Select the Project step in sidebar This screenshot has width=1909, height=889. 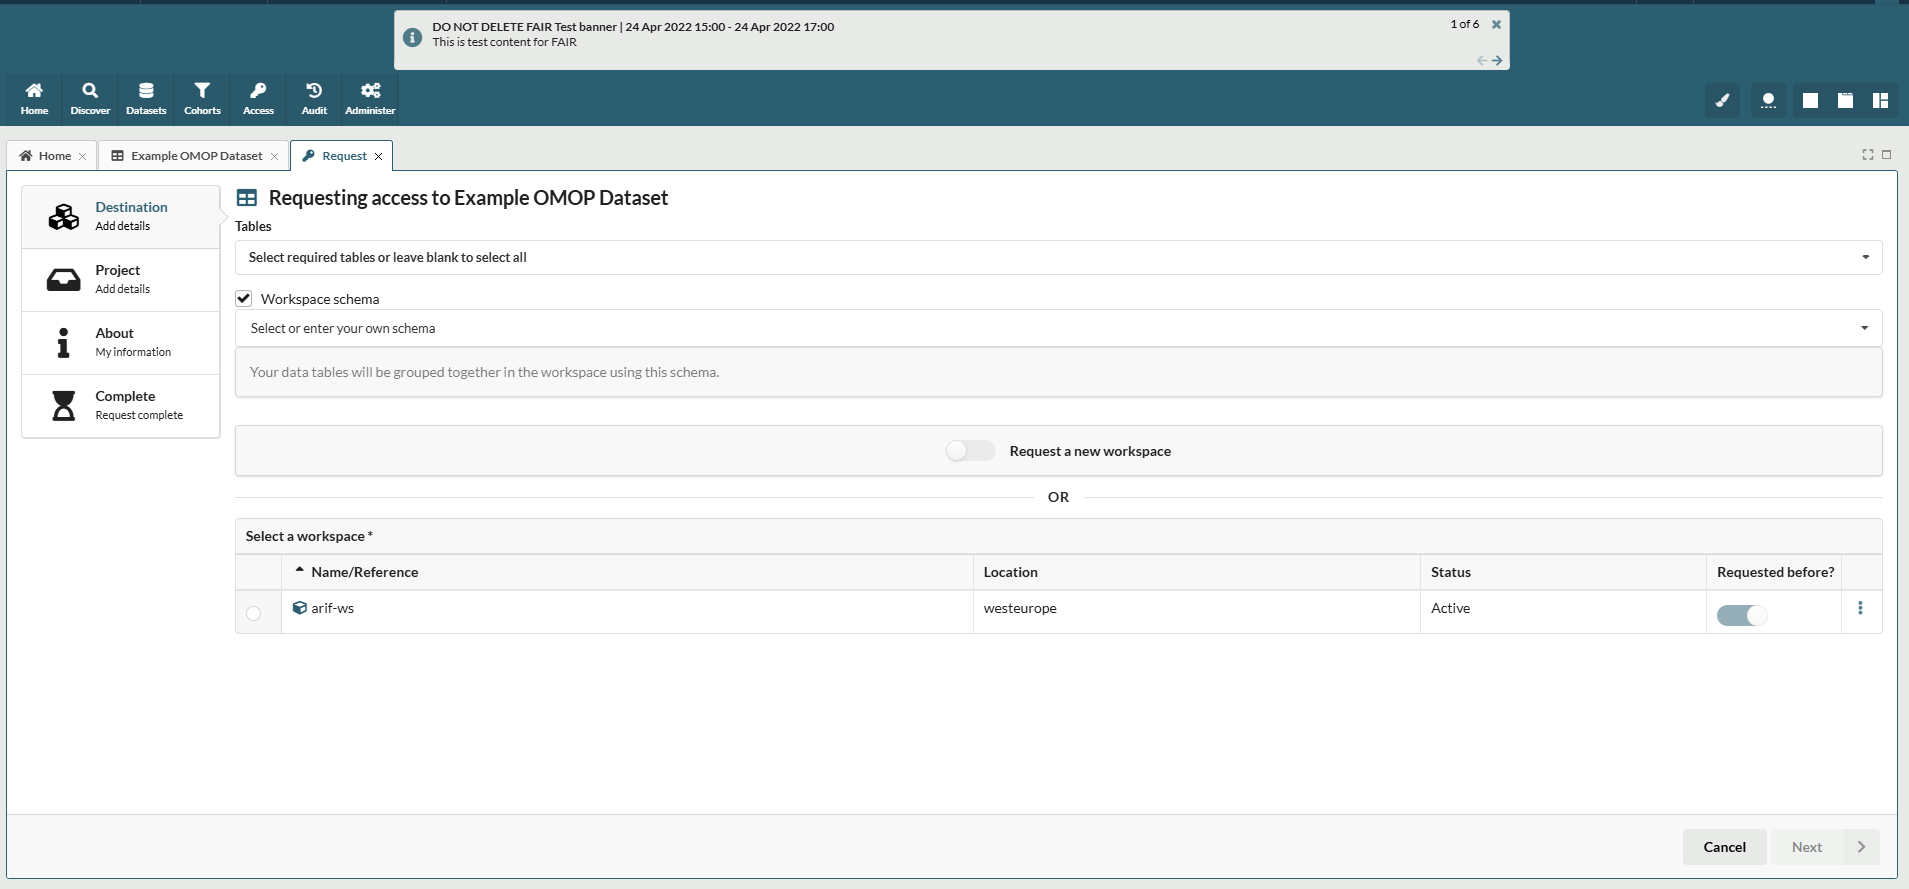click(120, 279)
